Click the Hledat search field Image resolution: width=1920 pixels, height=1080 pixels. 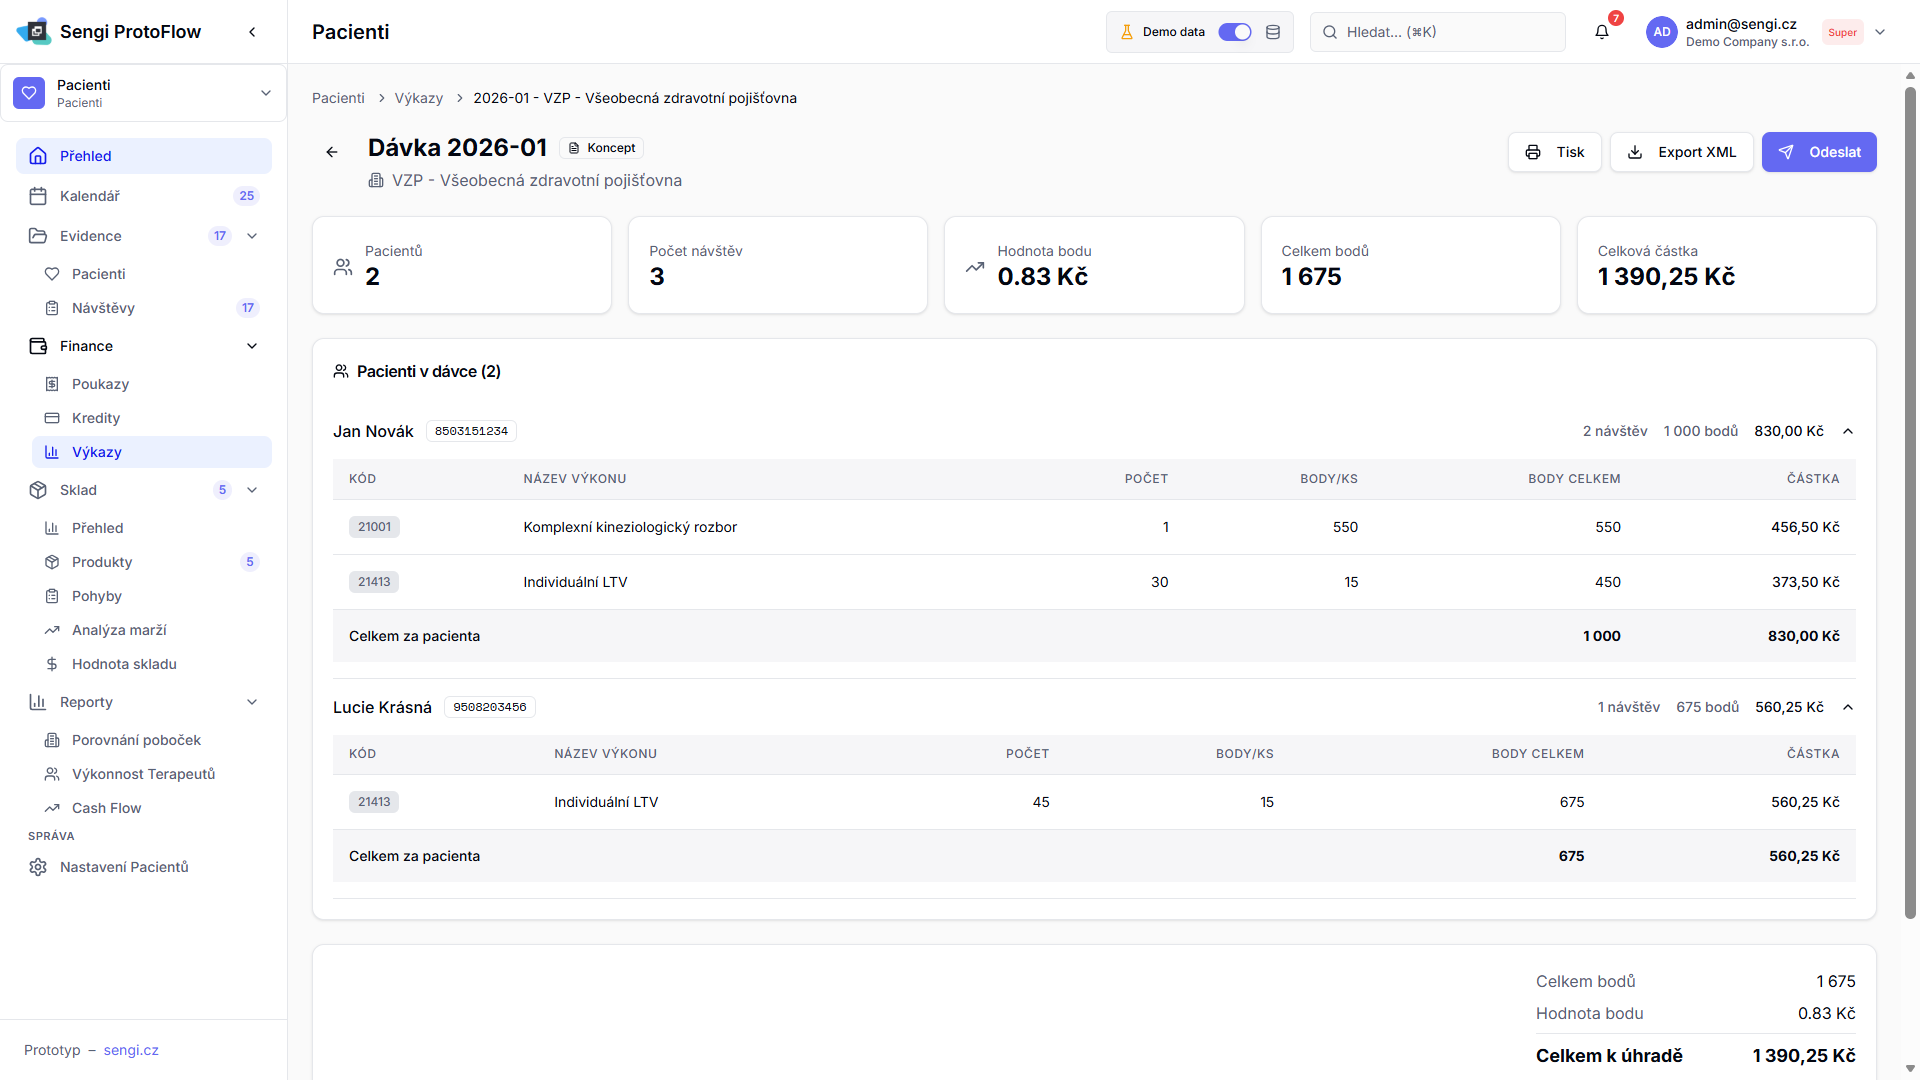pyautogui.click(x=1437, y=32)
